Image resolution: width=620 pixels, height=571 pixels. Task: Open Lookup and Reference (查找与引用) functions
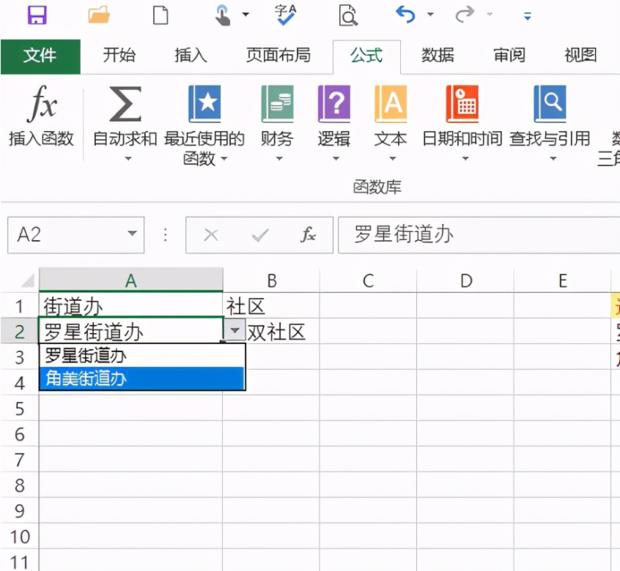coord(549,106)
